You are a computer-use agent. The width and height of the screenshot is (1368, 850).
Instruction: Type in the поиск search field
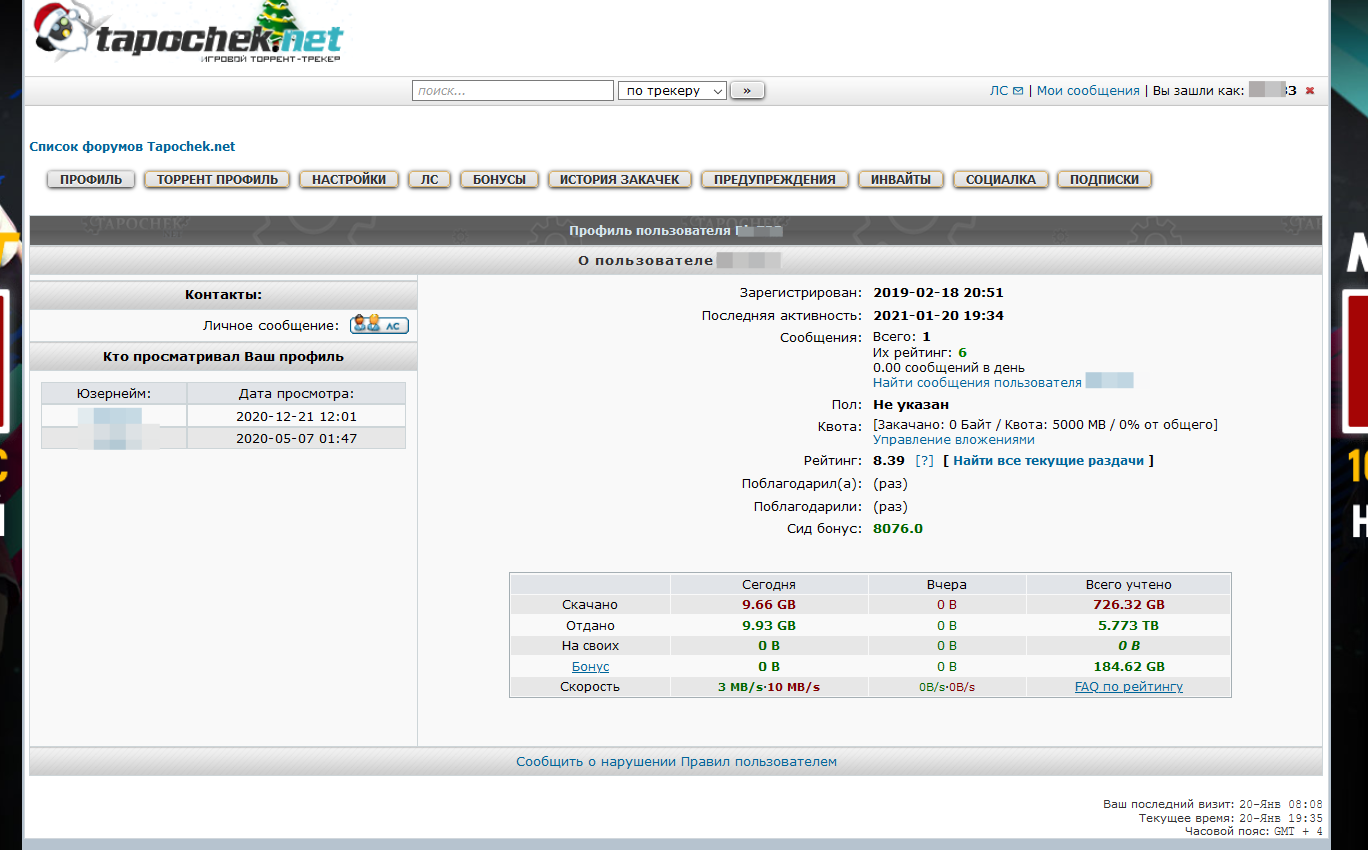click(512, 91)
